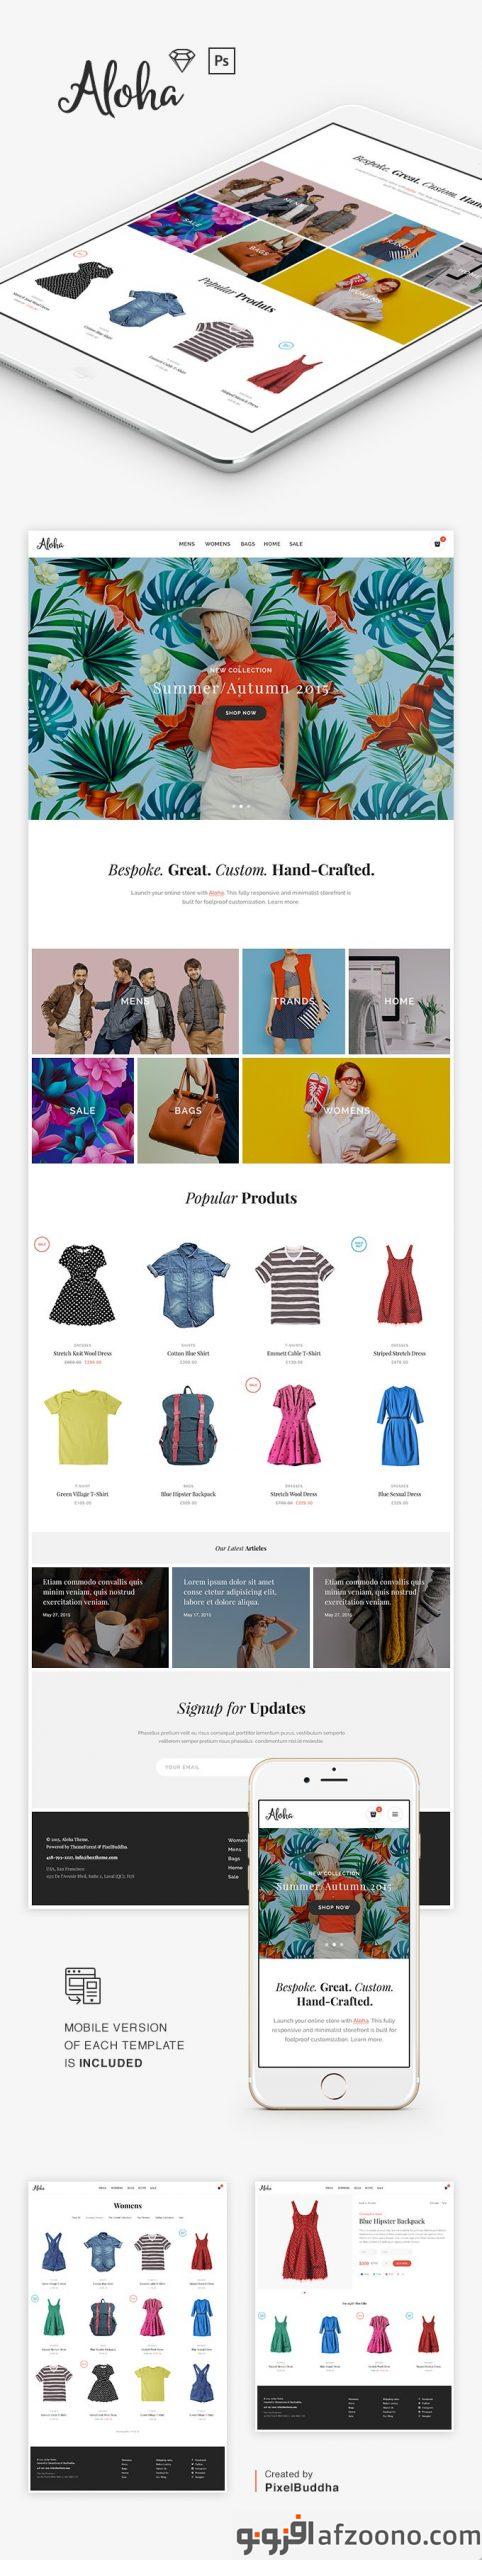This screenshot has height=2560, width=482.
Task: Click the Photoshop Ps icon
Action: click(220, 61)
